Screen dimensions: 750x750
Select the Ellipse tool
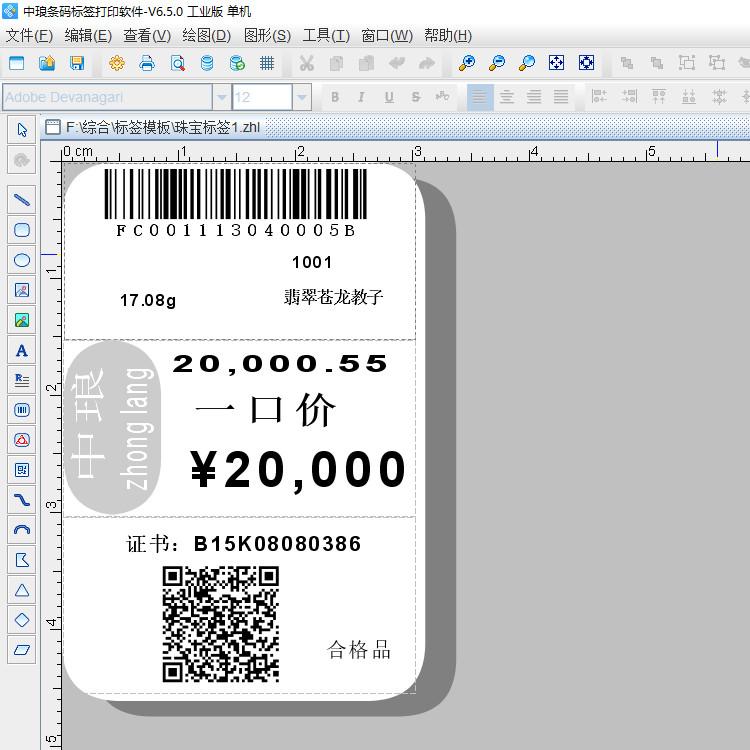[22, 260]
